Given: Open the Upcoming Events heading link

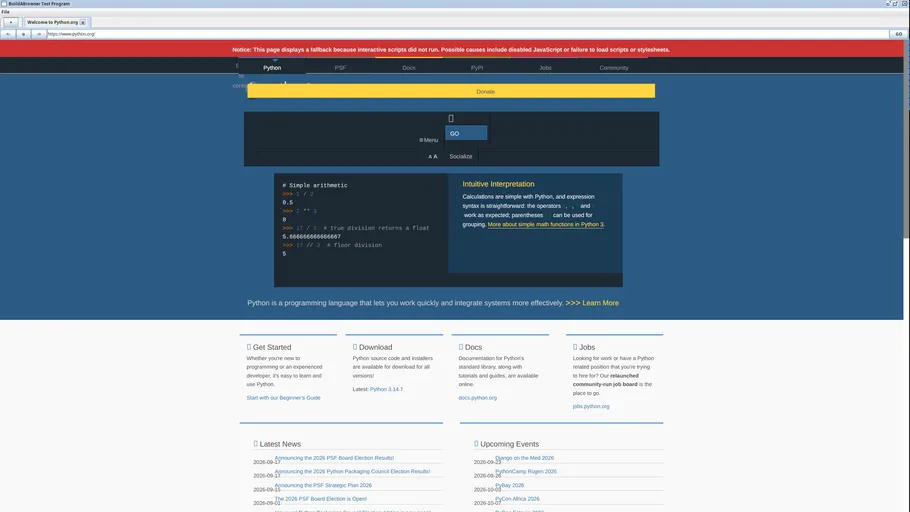Looking at the screenshot, I should click(x=510, y=444).
